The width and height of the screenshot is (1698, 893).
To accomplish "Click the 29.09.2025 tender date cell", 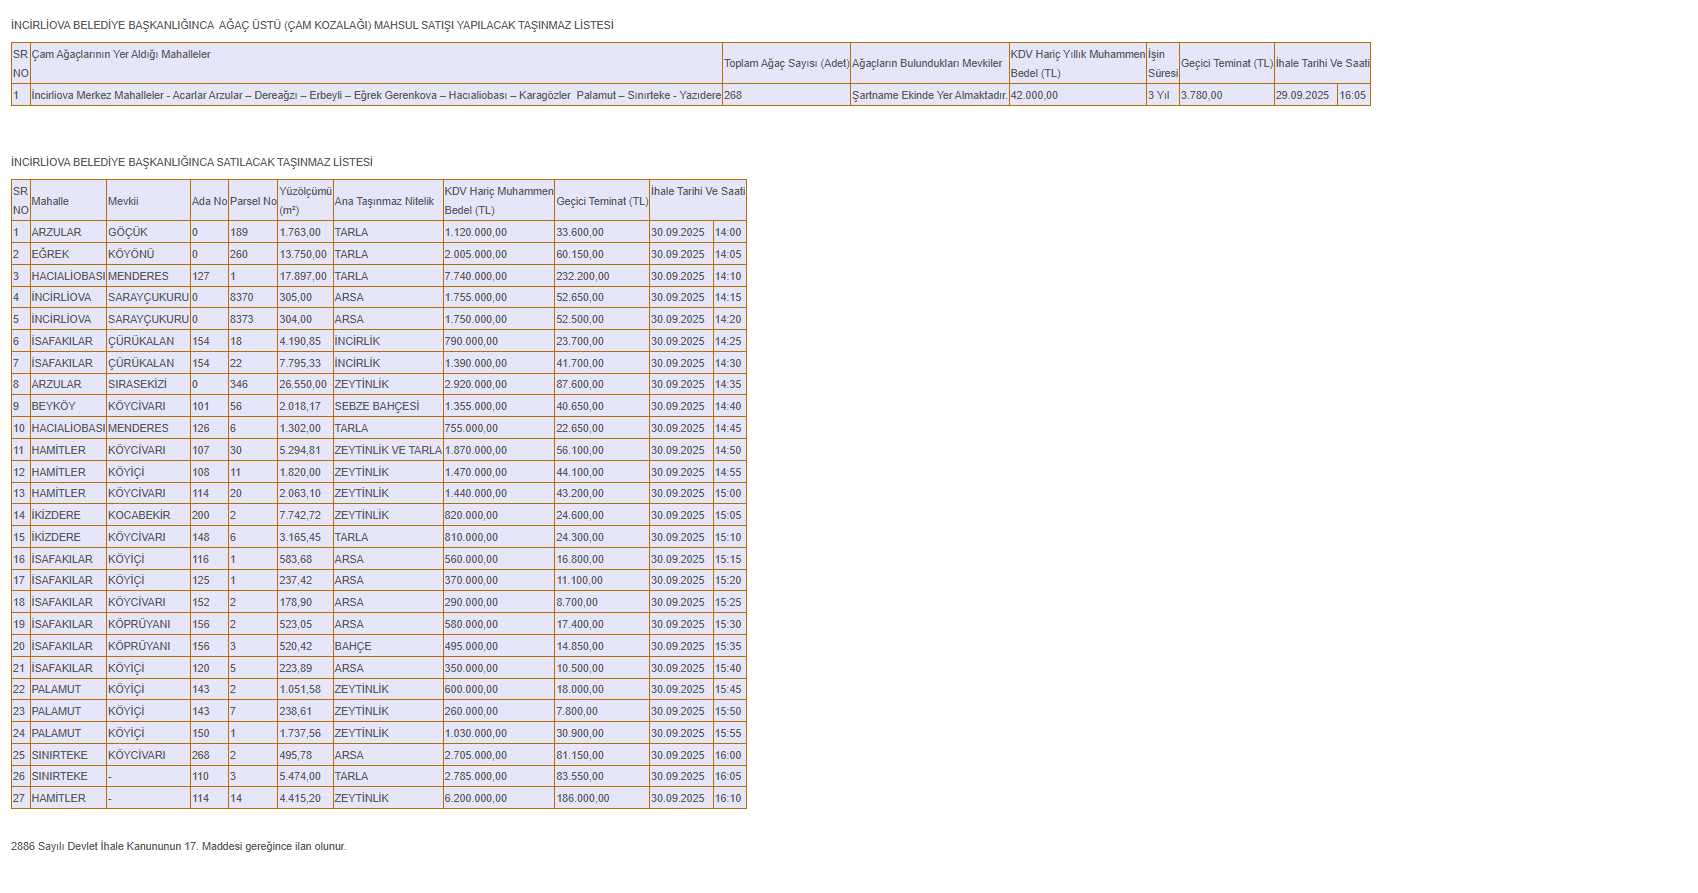I will [x=1303, y=96].
